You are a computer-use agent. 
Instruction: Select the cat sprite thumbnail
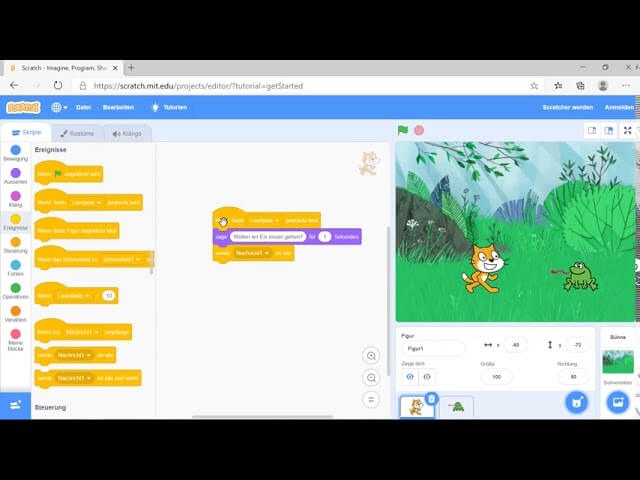(416, 407)
